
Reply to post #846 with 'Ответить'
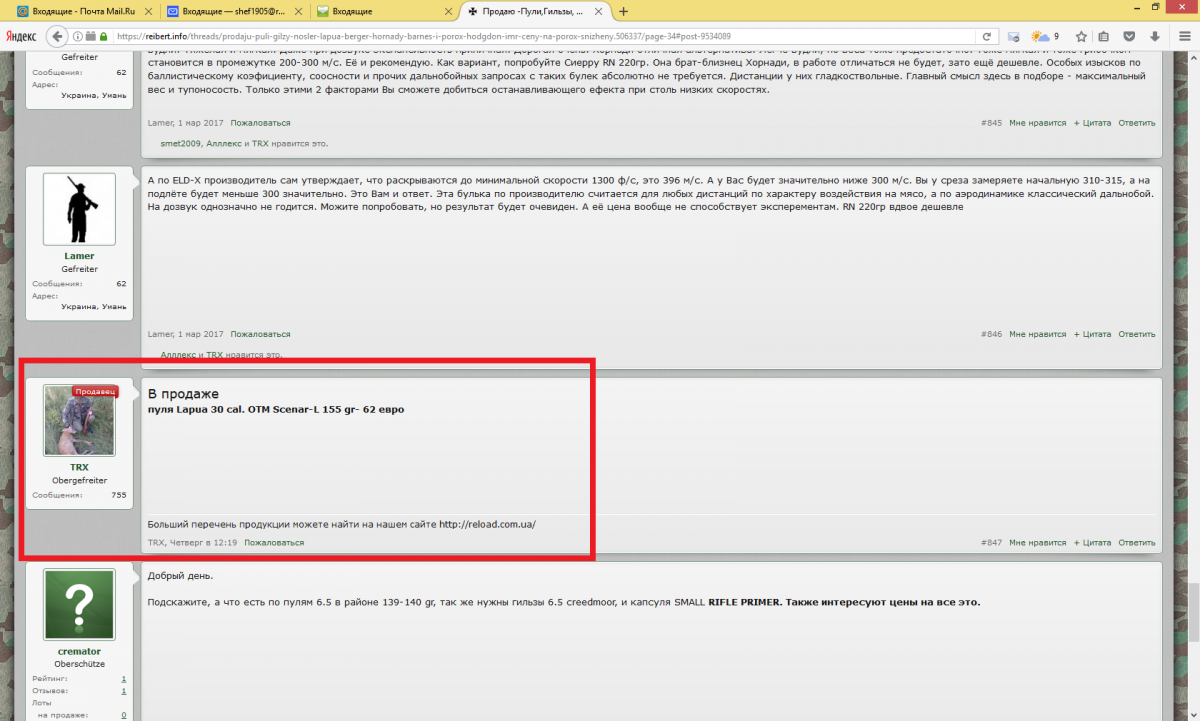click(x=1137, y=334)
